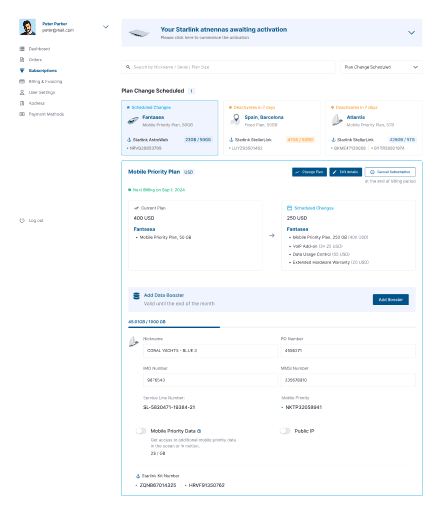
Task: Select Subscriptions in the sidebar
Action: pyautogui.click(x=43, y=70)
